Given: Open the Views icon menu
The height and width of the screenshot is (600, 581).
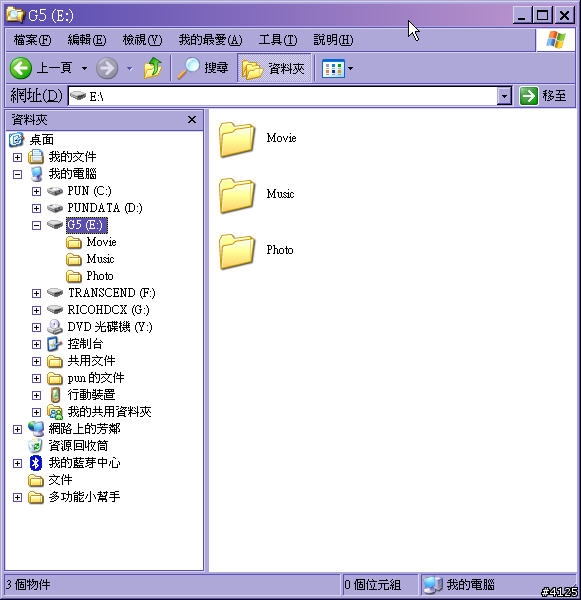Looking at the screenshot, I should point(337,69).
